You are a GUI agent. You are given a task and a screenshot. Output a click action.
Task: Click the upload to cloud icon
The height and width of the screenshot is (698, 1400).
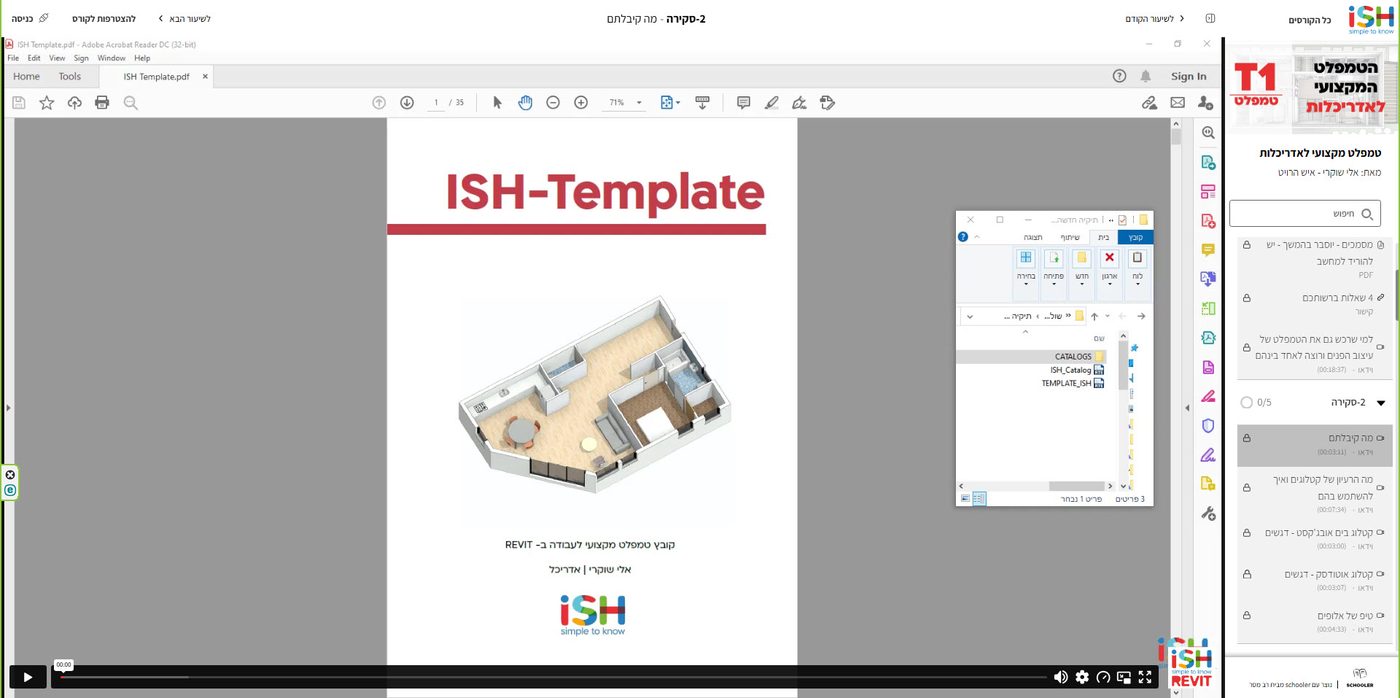[74, 102]
